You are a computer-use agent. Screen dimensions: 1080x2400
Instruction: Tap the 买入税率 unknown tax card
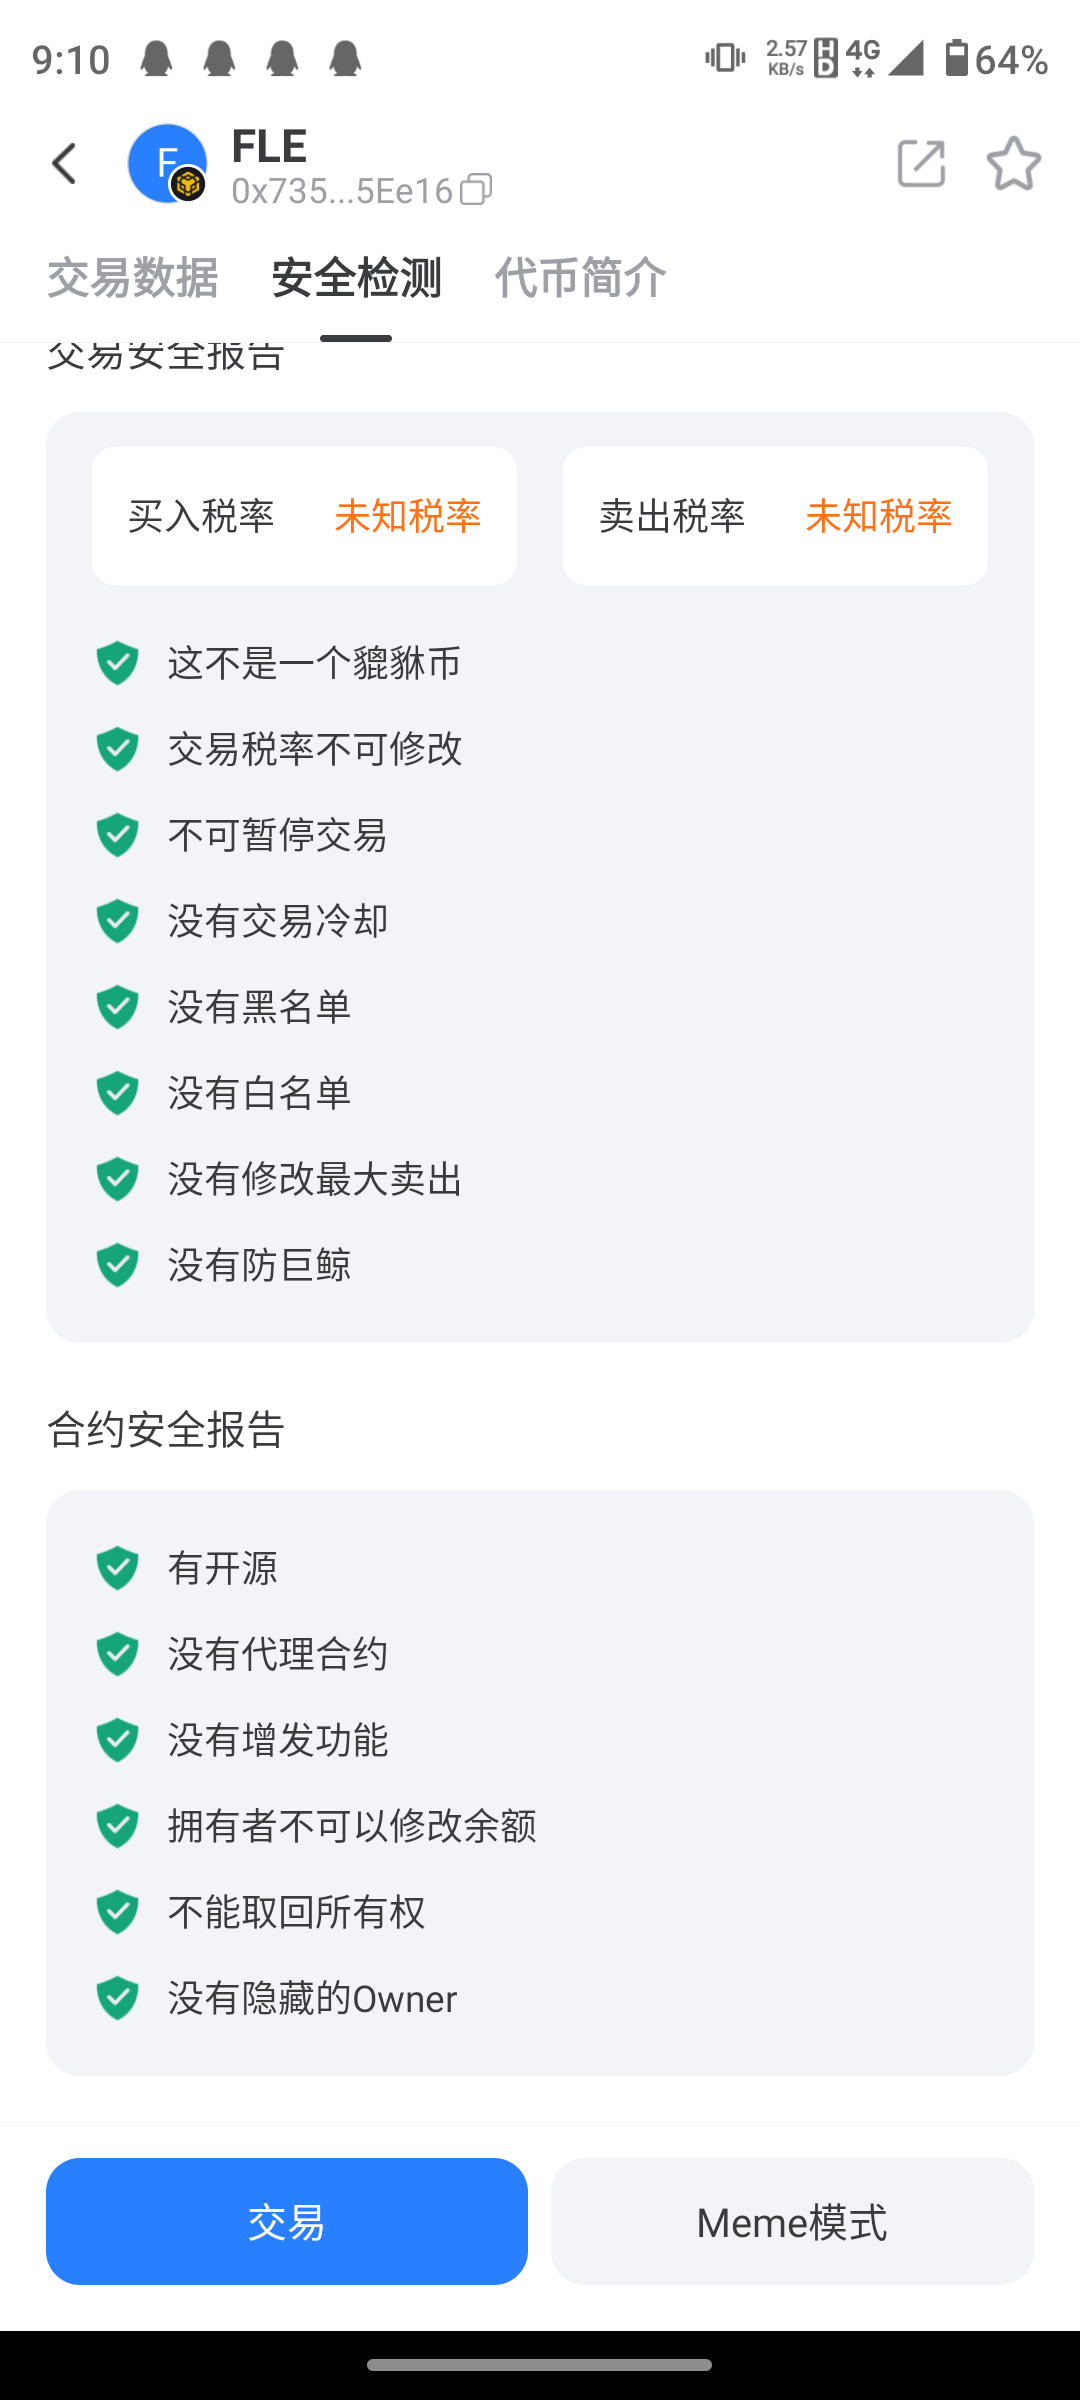[304, 516]
